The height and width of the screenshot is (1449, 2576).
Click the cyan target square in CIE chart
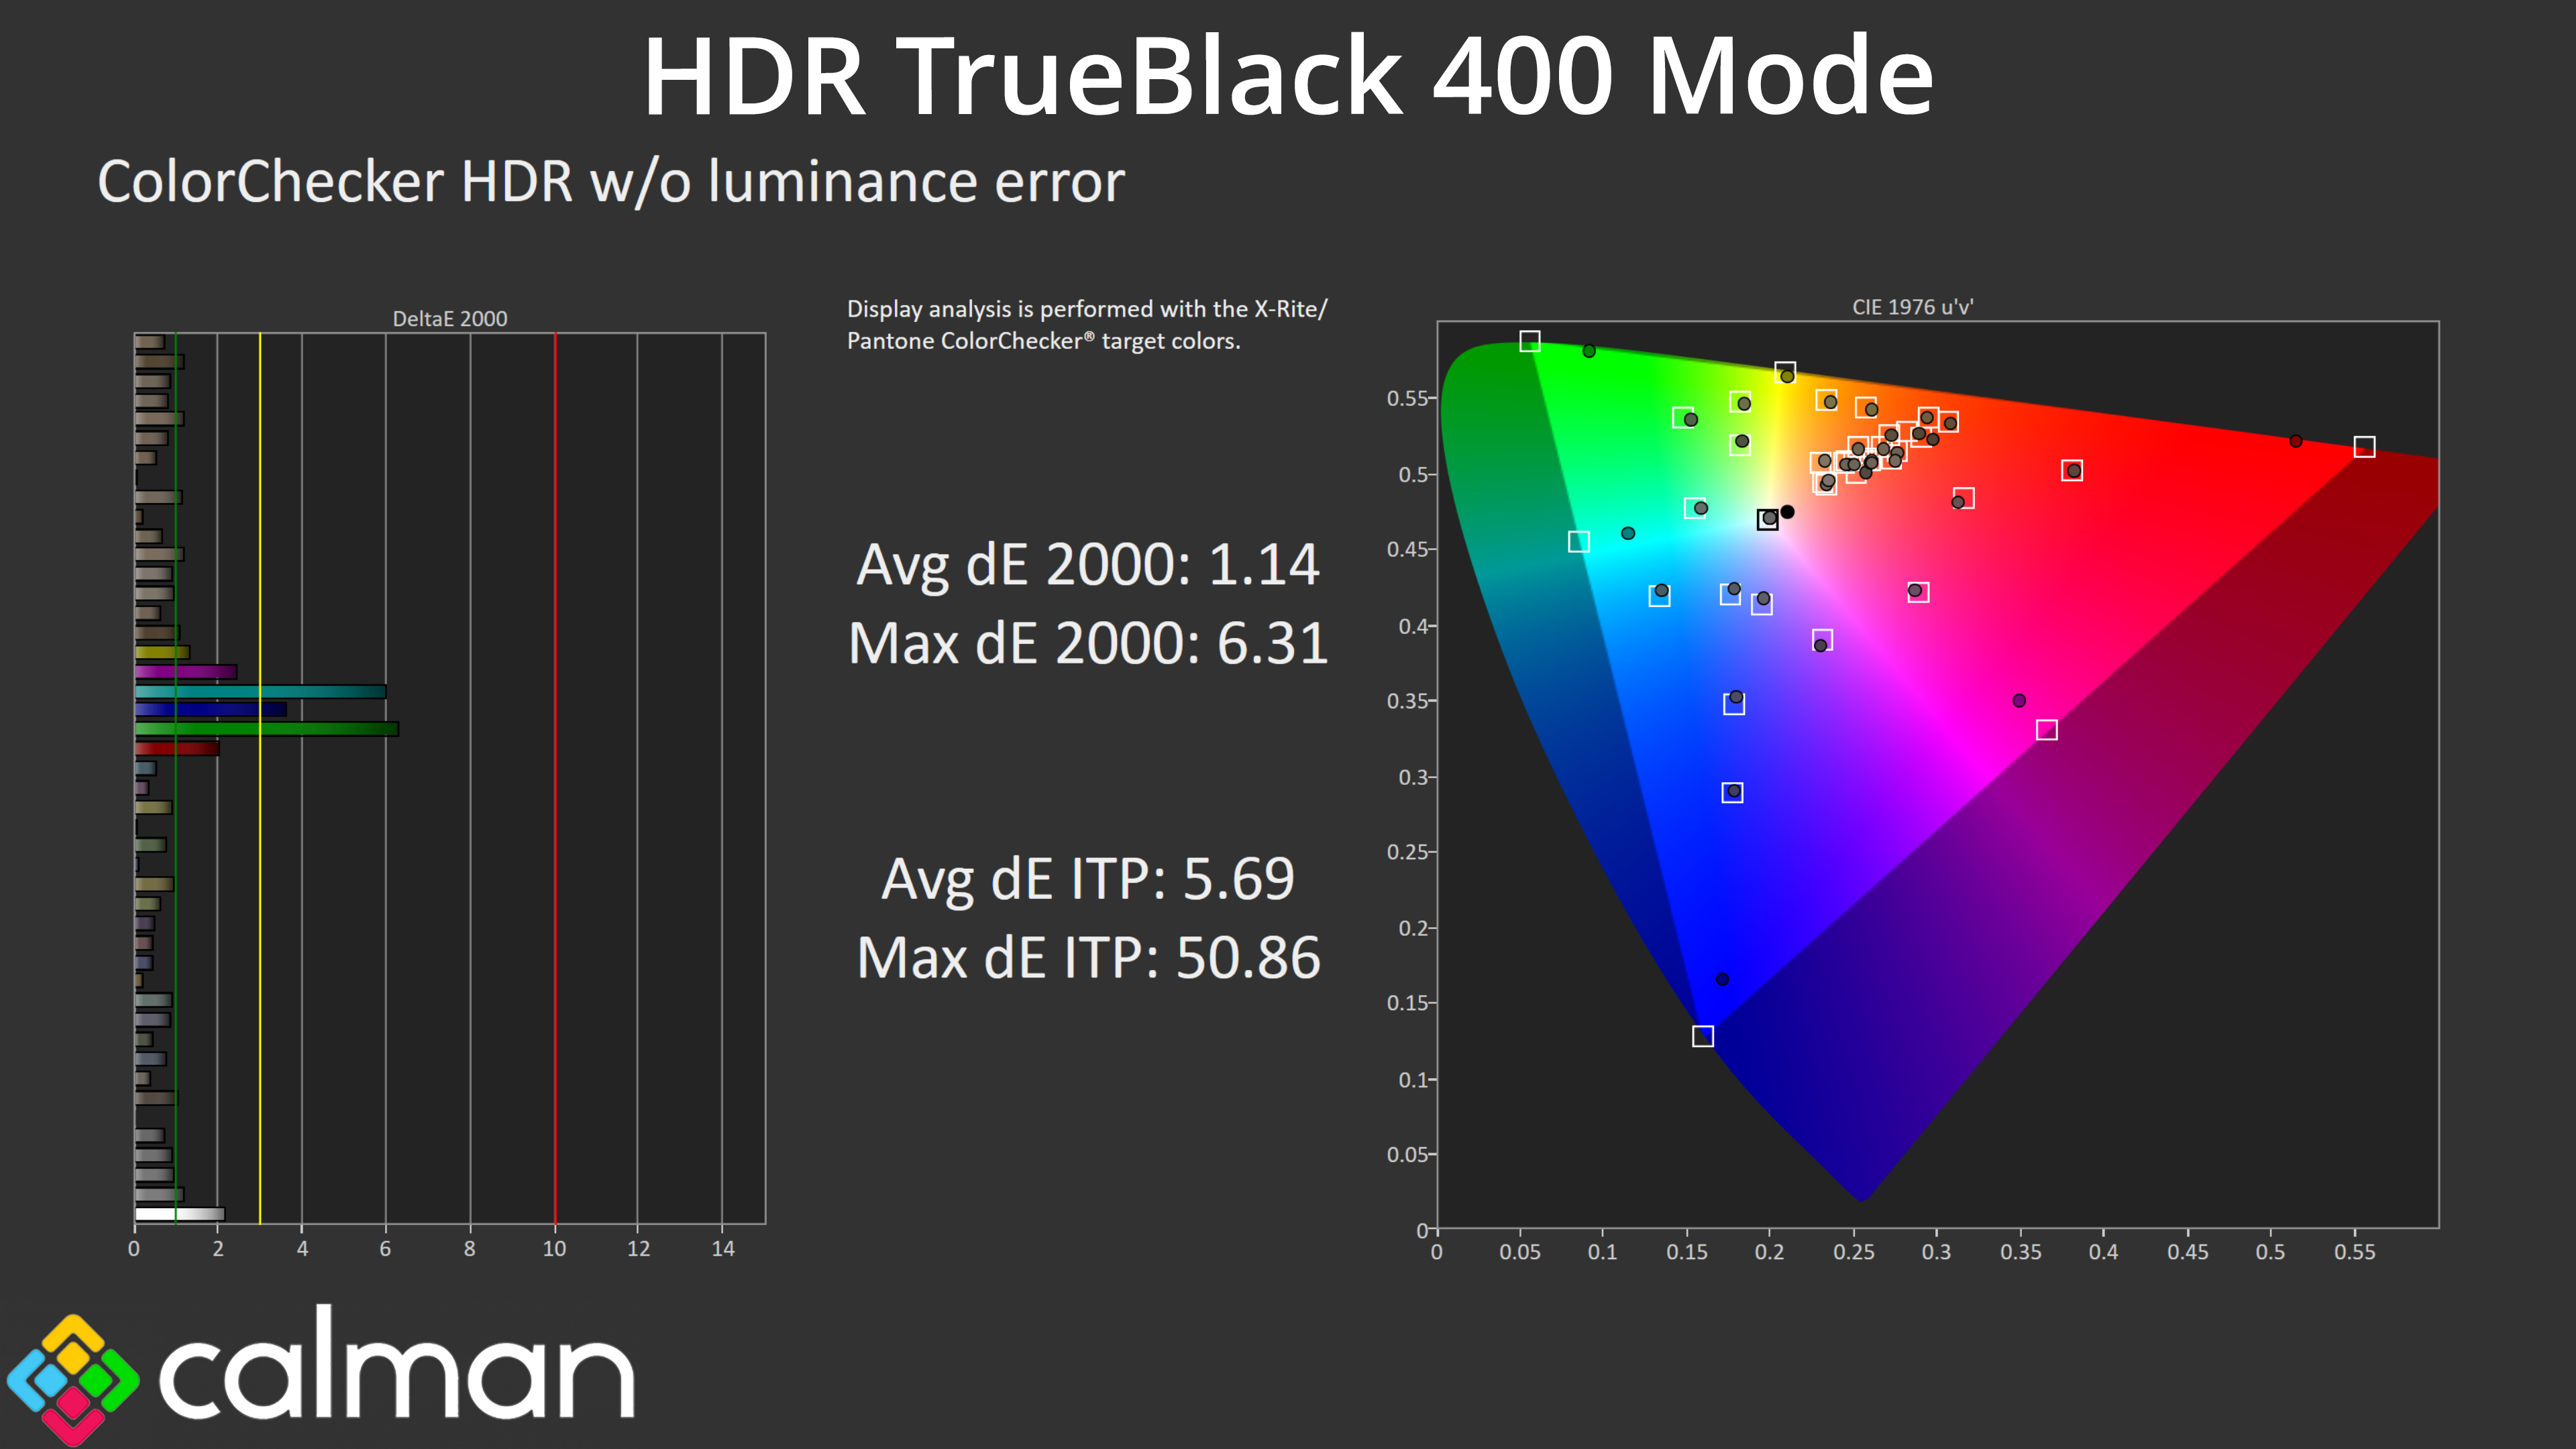pos(1578,542)
